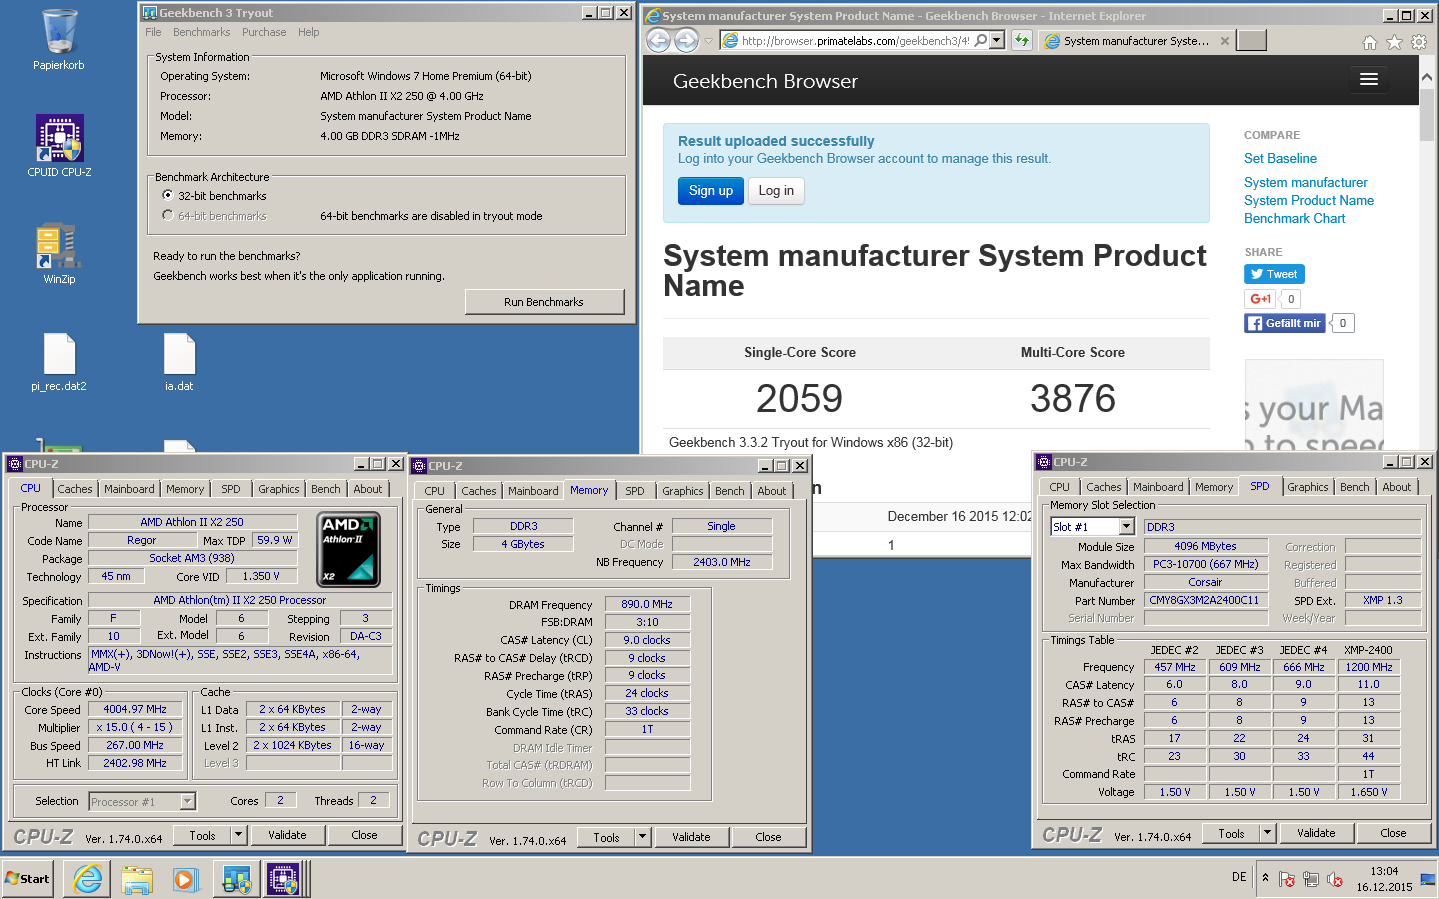Open Windows Explorer folder in taskbar
The image size is (1439, 899).
point(137,879)
